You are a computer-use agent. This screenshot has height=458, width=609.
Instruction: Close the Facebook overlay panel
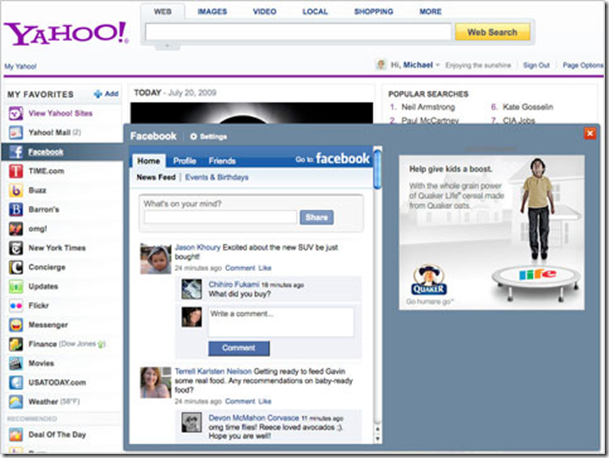point(590,134)
